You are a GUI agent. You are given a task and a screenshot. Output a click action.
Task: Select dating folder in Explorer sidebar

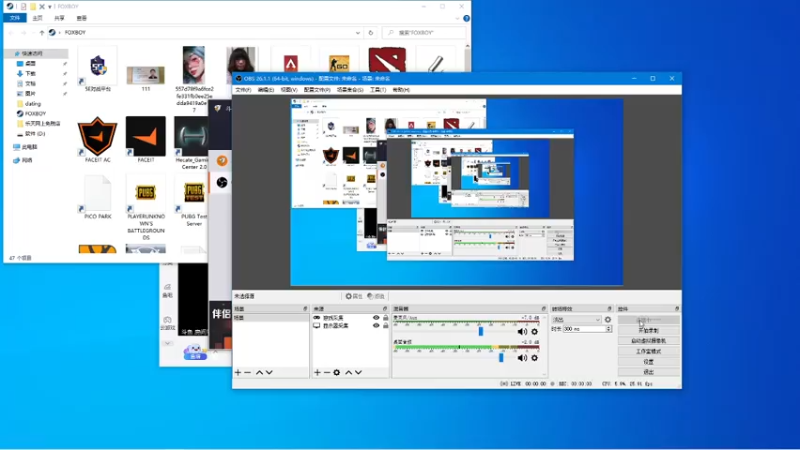(x=32, y=104)
